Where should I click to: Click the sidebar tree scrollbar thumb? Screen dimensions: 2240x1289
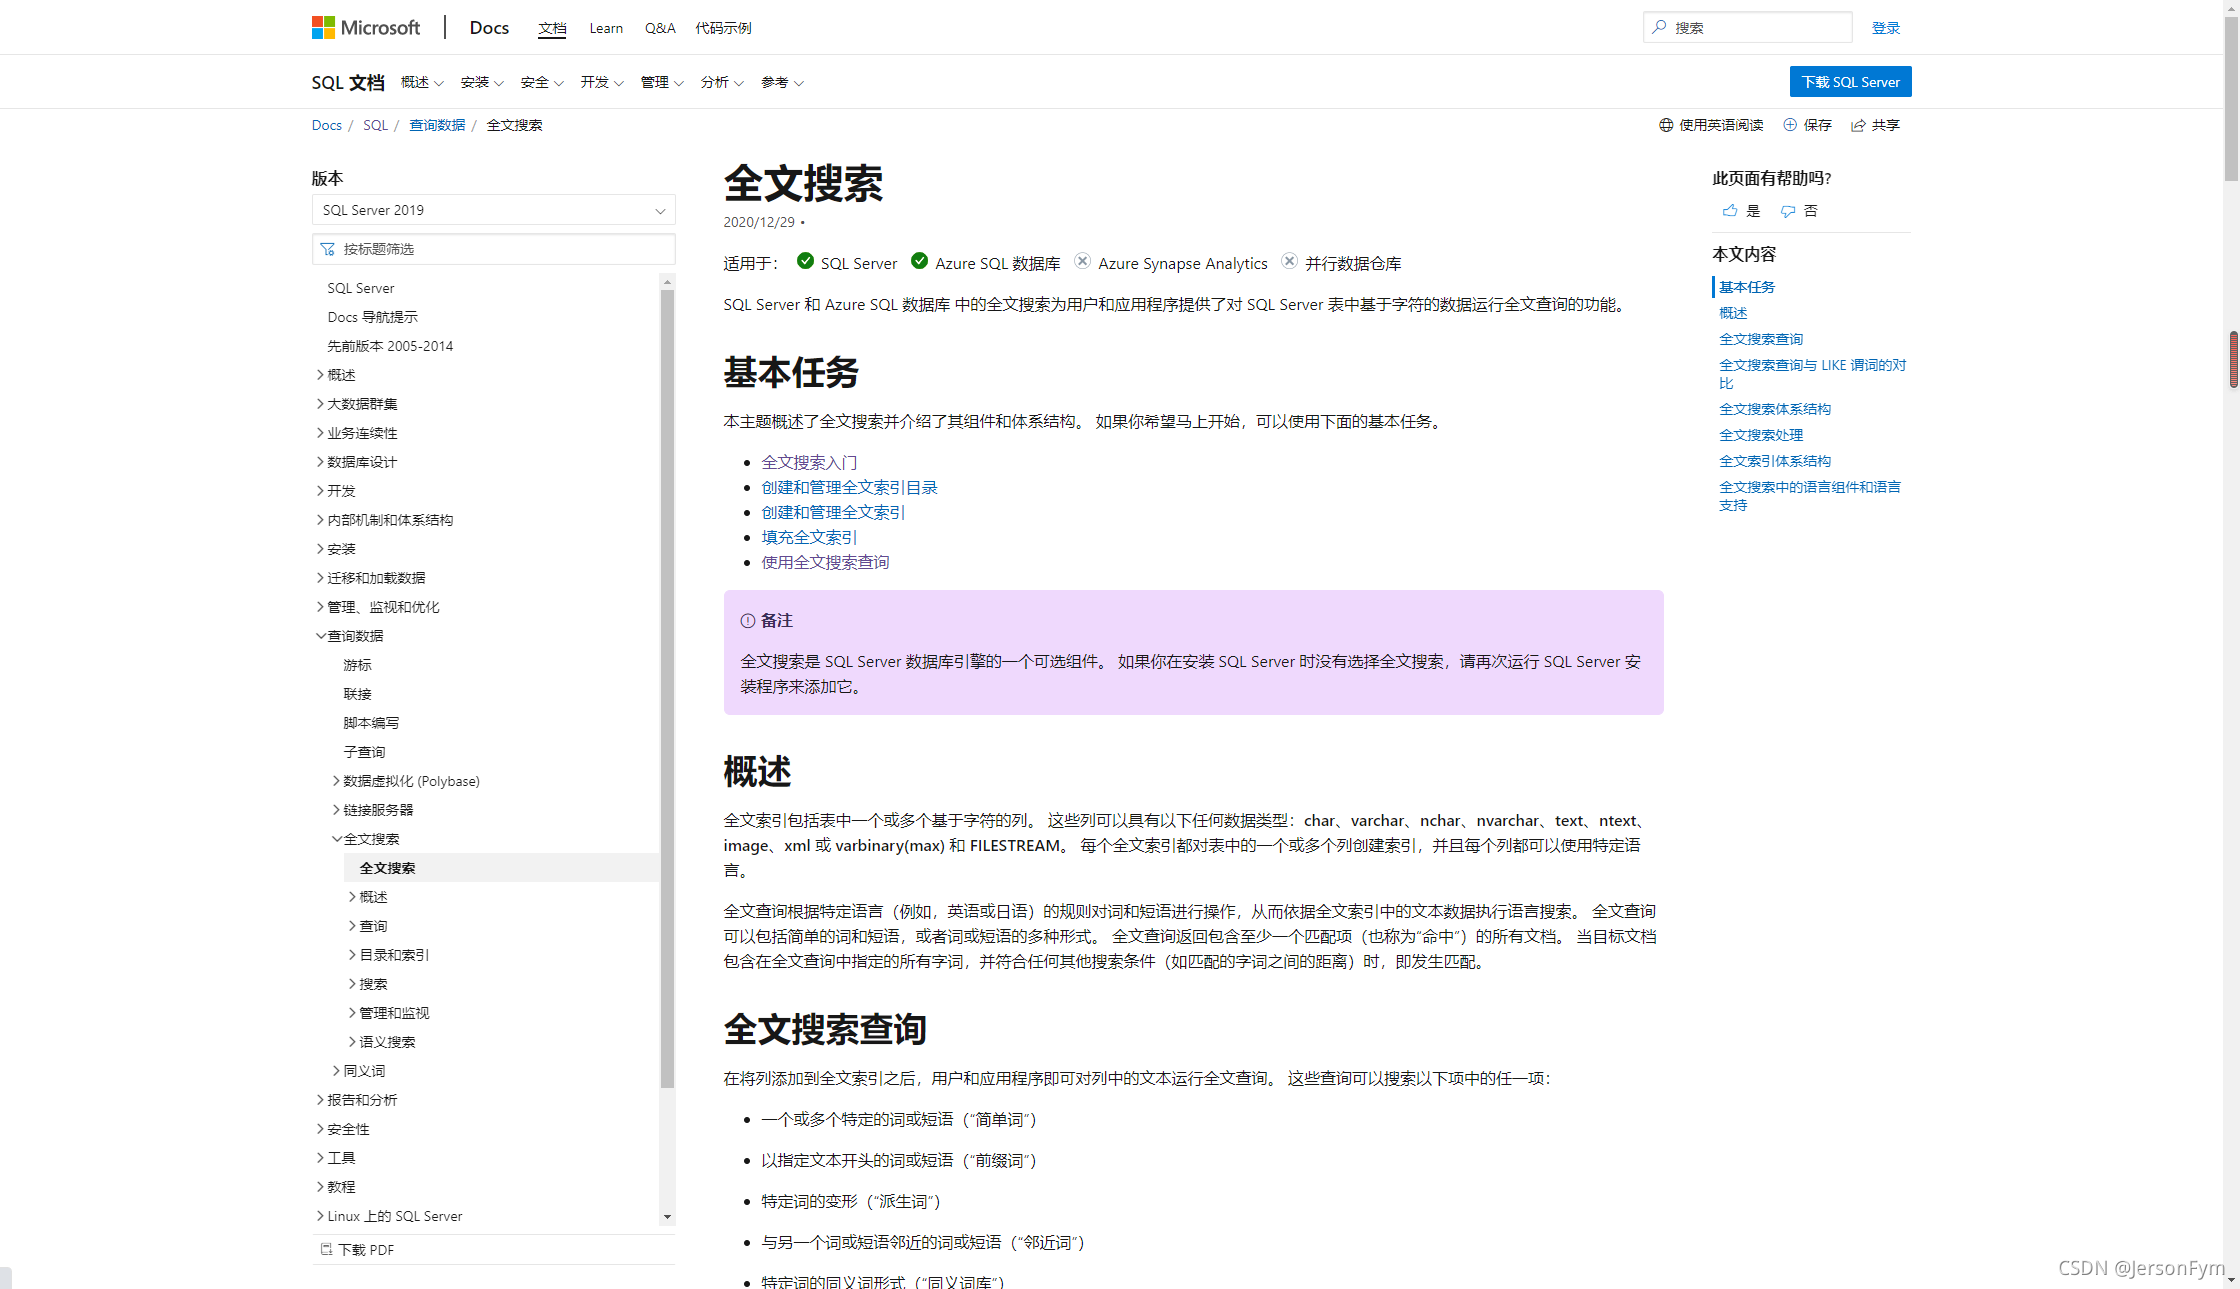[x=667, y=689]
